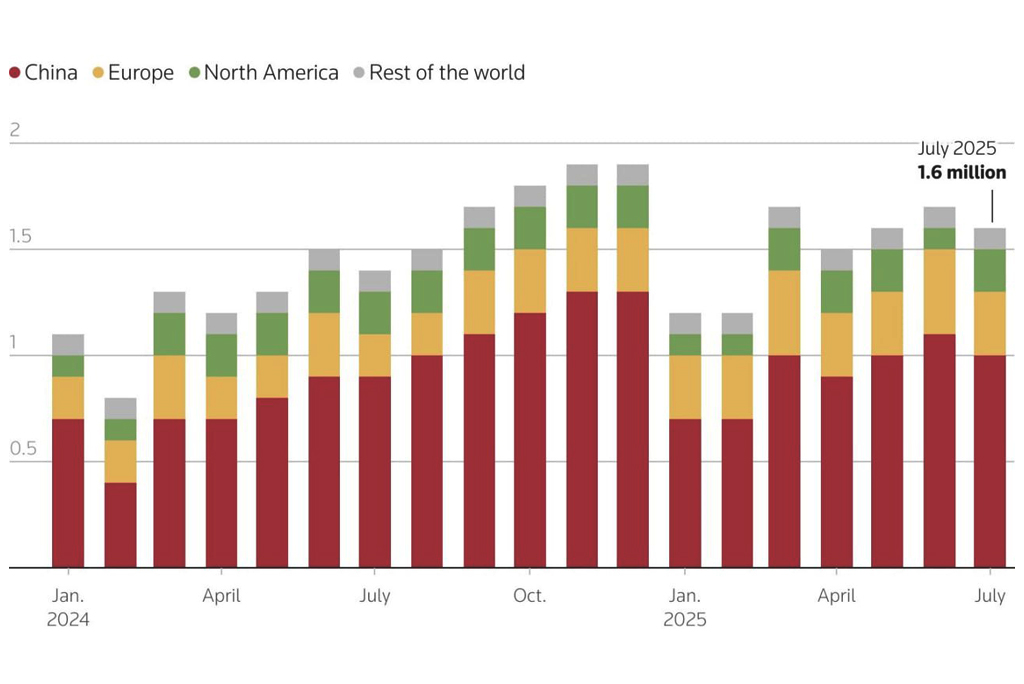Click the '2' y-axis label
This screenshot has width=1024, height=684.
pyautogui.click(x=14, y=130)
